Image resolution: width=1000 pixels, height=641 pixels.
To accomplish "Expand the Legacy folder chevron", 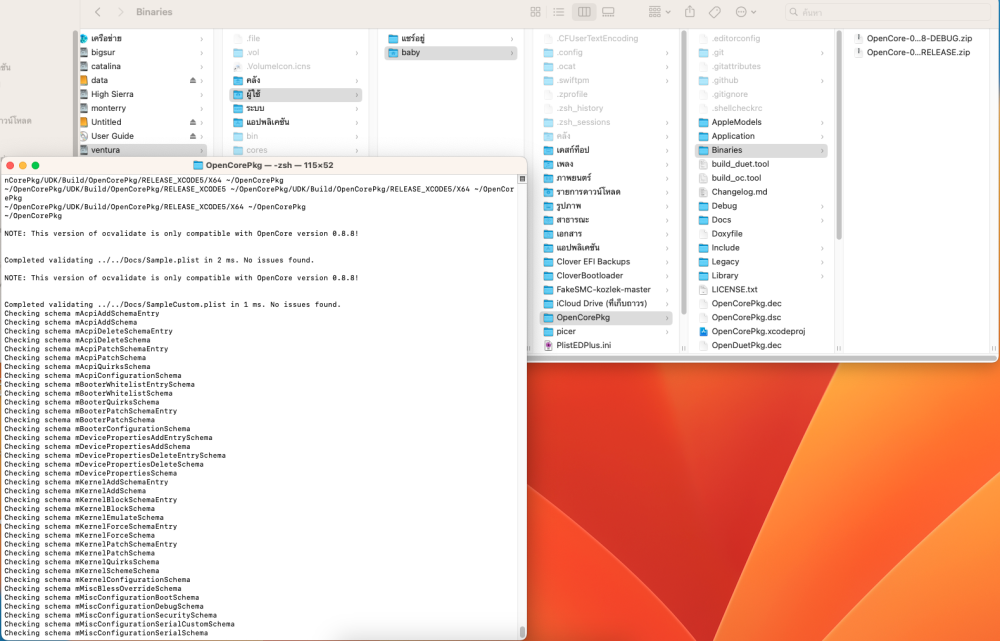I will pos(821,262).
